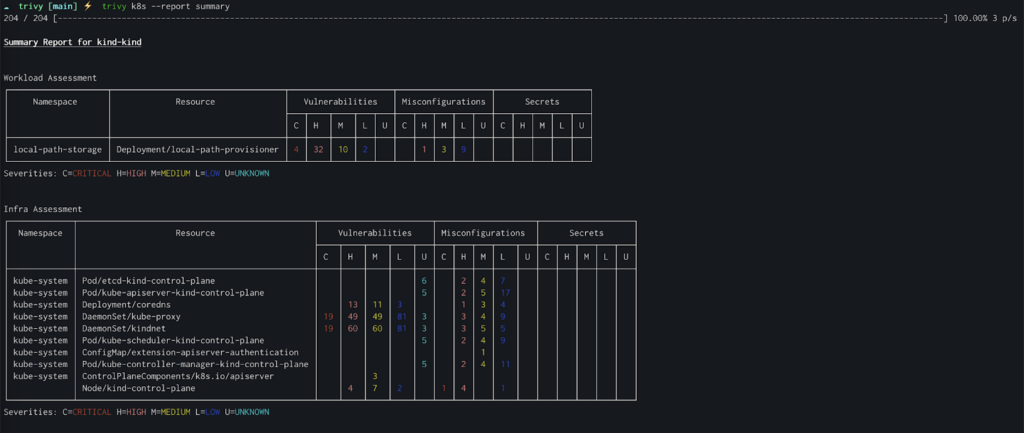This screenshot has width=1024, height=433.
Task: Click the local-path-storage namespace cell
Action: point(58,150)
